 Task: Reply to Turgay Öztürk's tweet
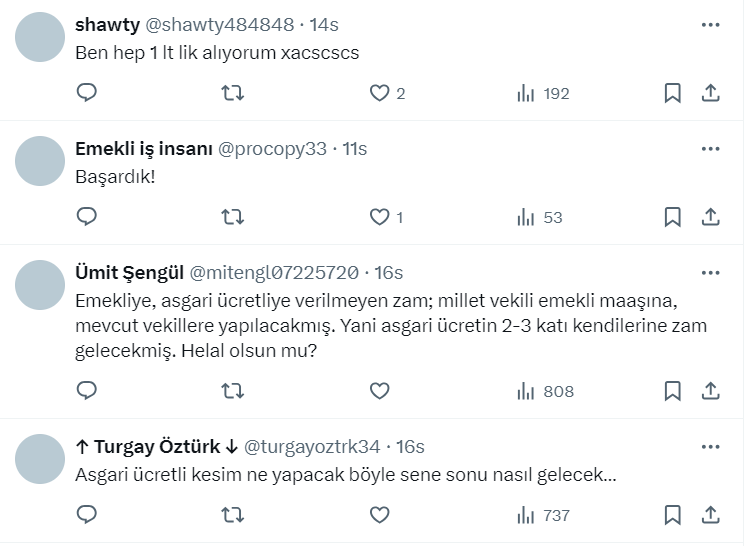(87, 515)
